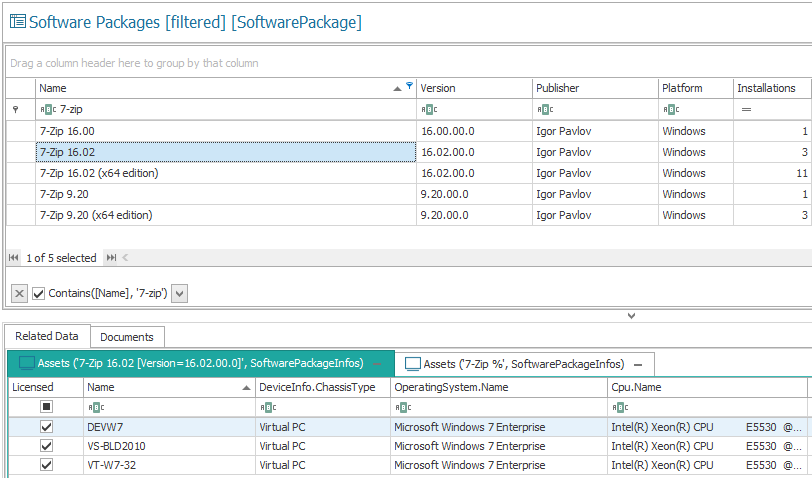Sort by the Platform column header
The height and width of the screenshot is (478, 812).
click(x=696, y=88)
